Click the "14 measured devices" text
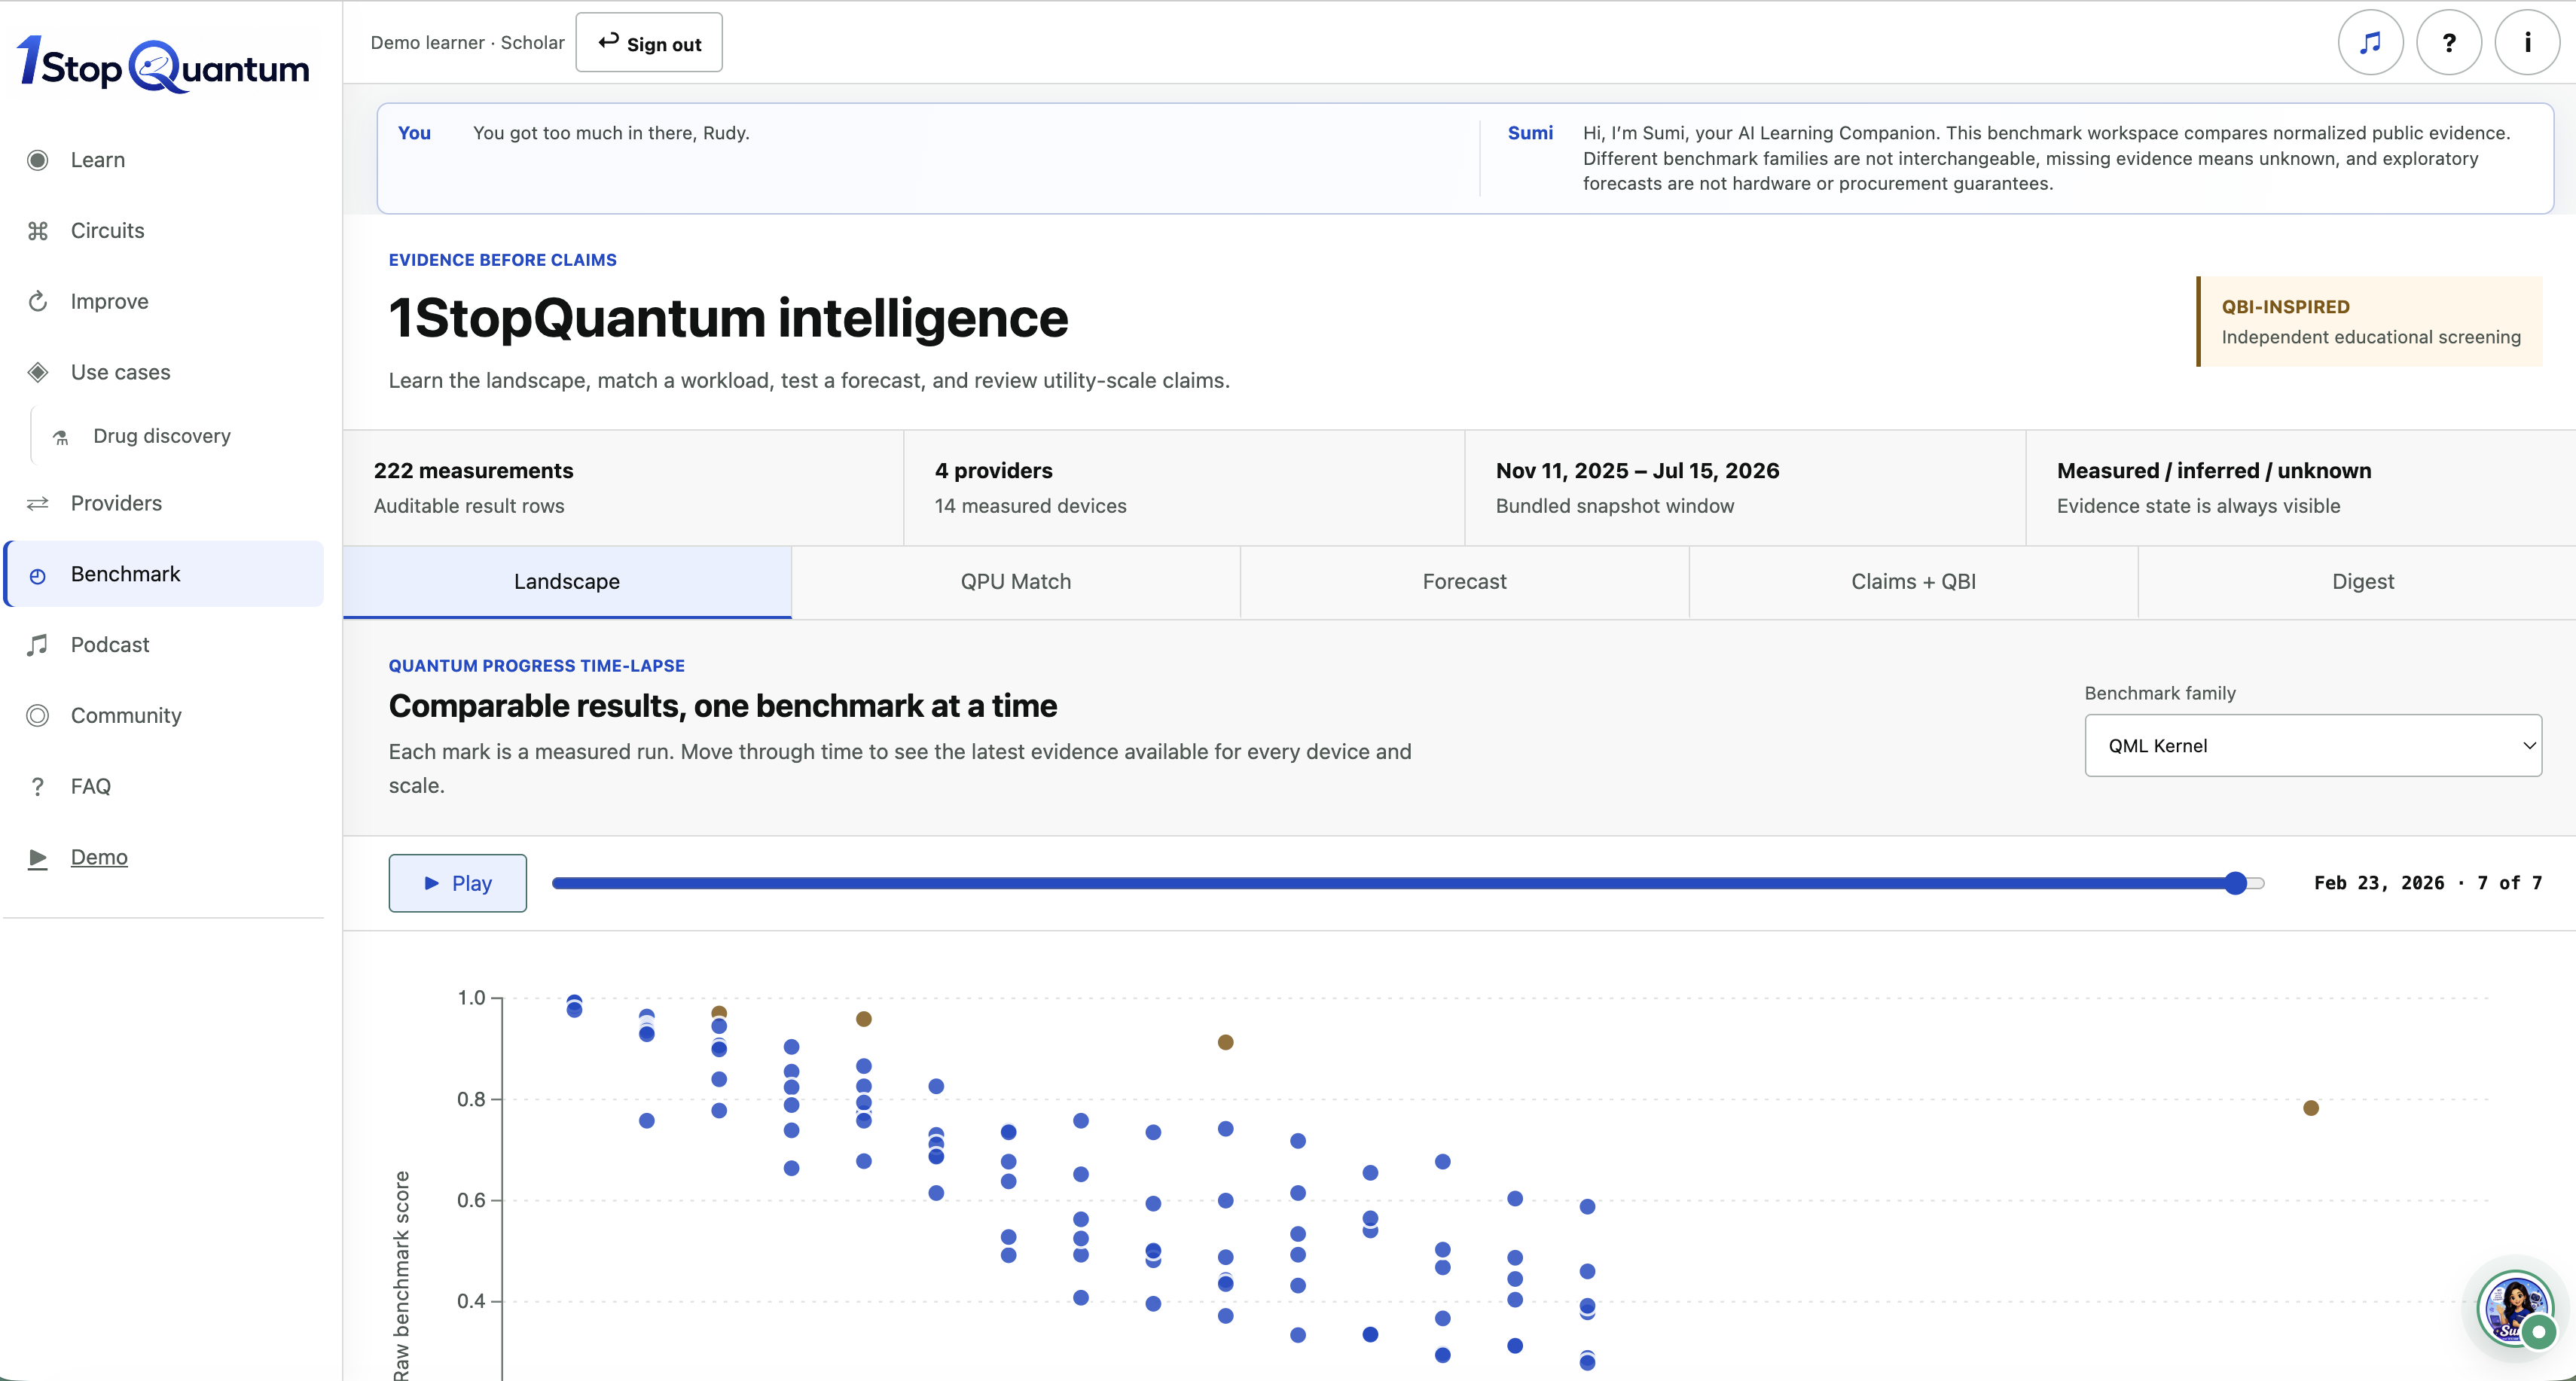 tap(1030, 507)
